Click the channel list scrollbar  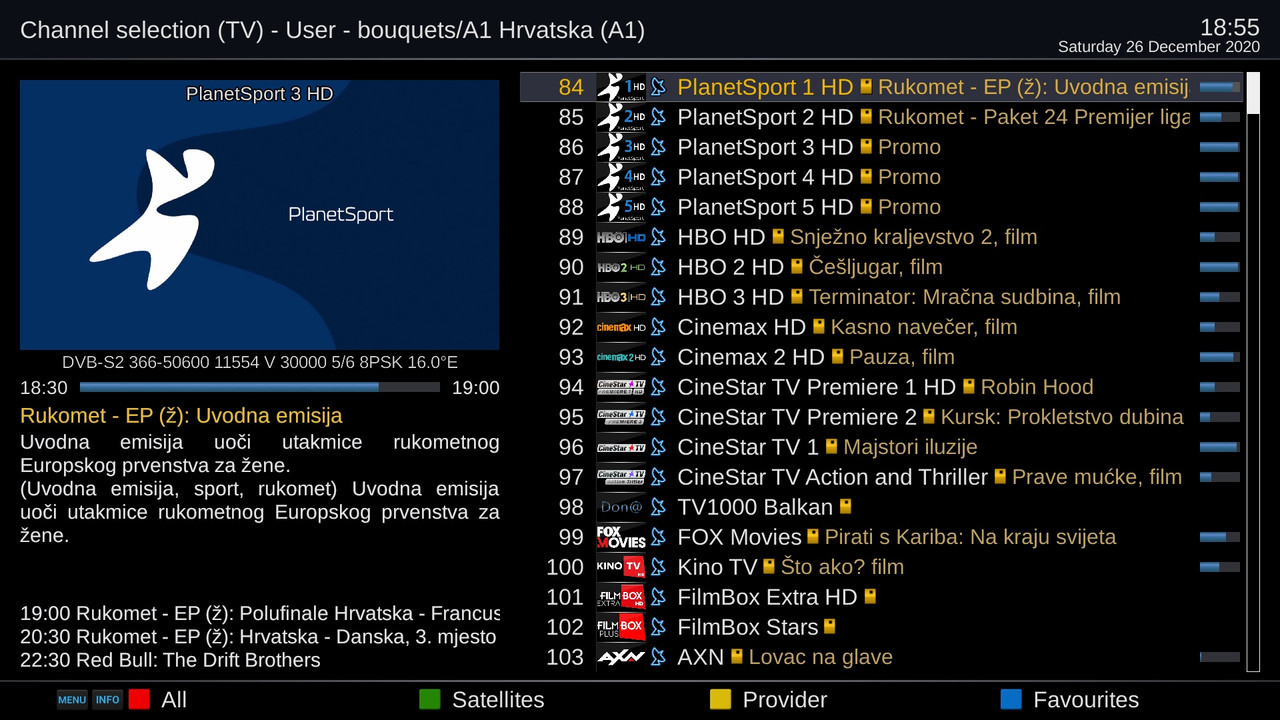pyautogui.click(x=1253, y=372)
